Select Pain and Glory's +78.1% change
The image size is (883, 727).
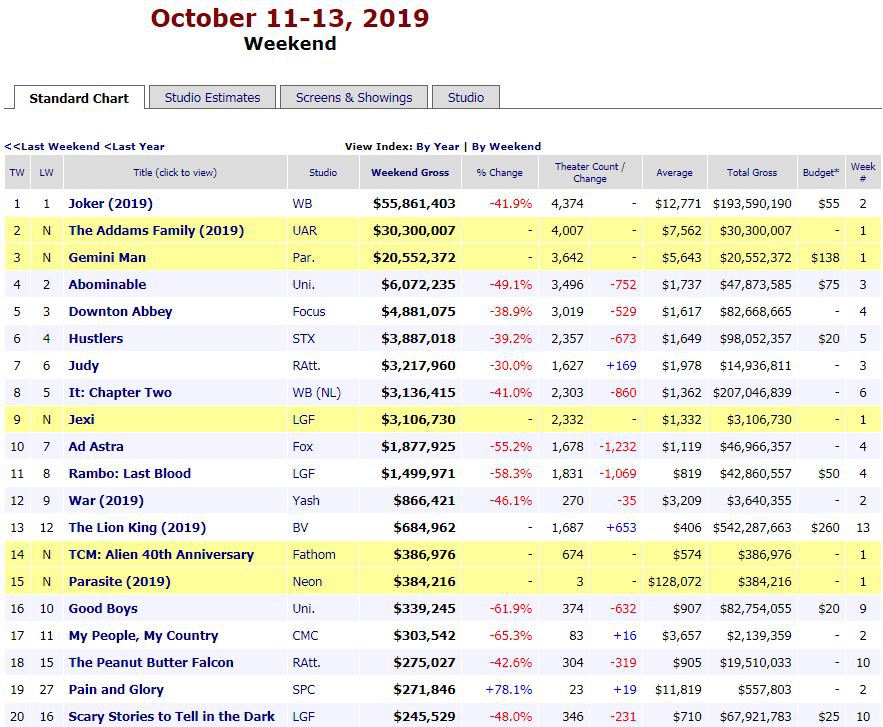(x=509, y=690)
